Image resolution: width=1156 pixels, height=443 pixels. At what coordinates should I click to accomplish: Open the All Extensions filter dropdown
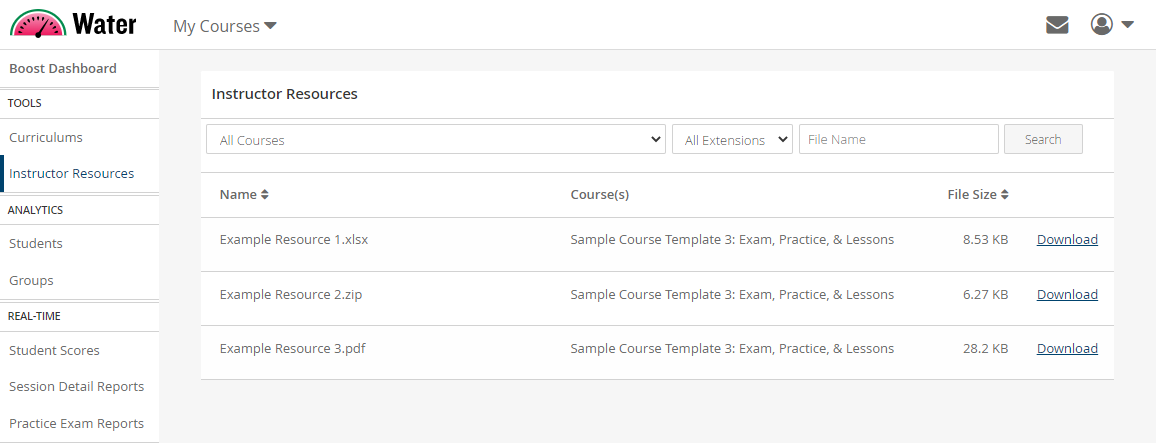click(x=732, y=140)
